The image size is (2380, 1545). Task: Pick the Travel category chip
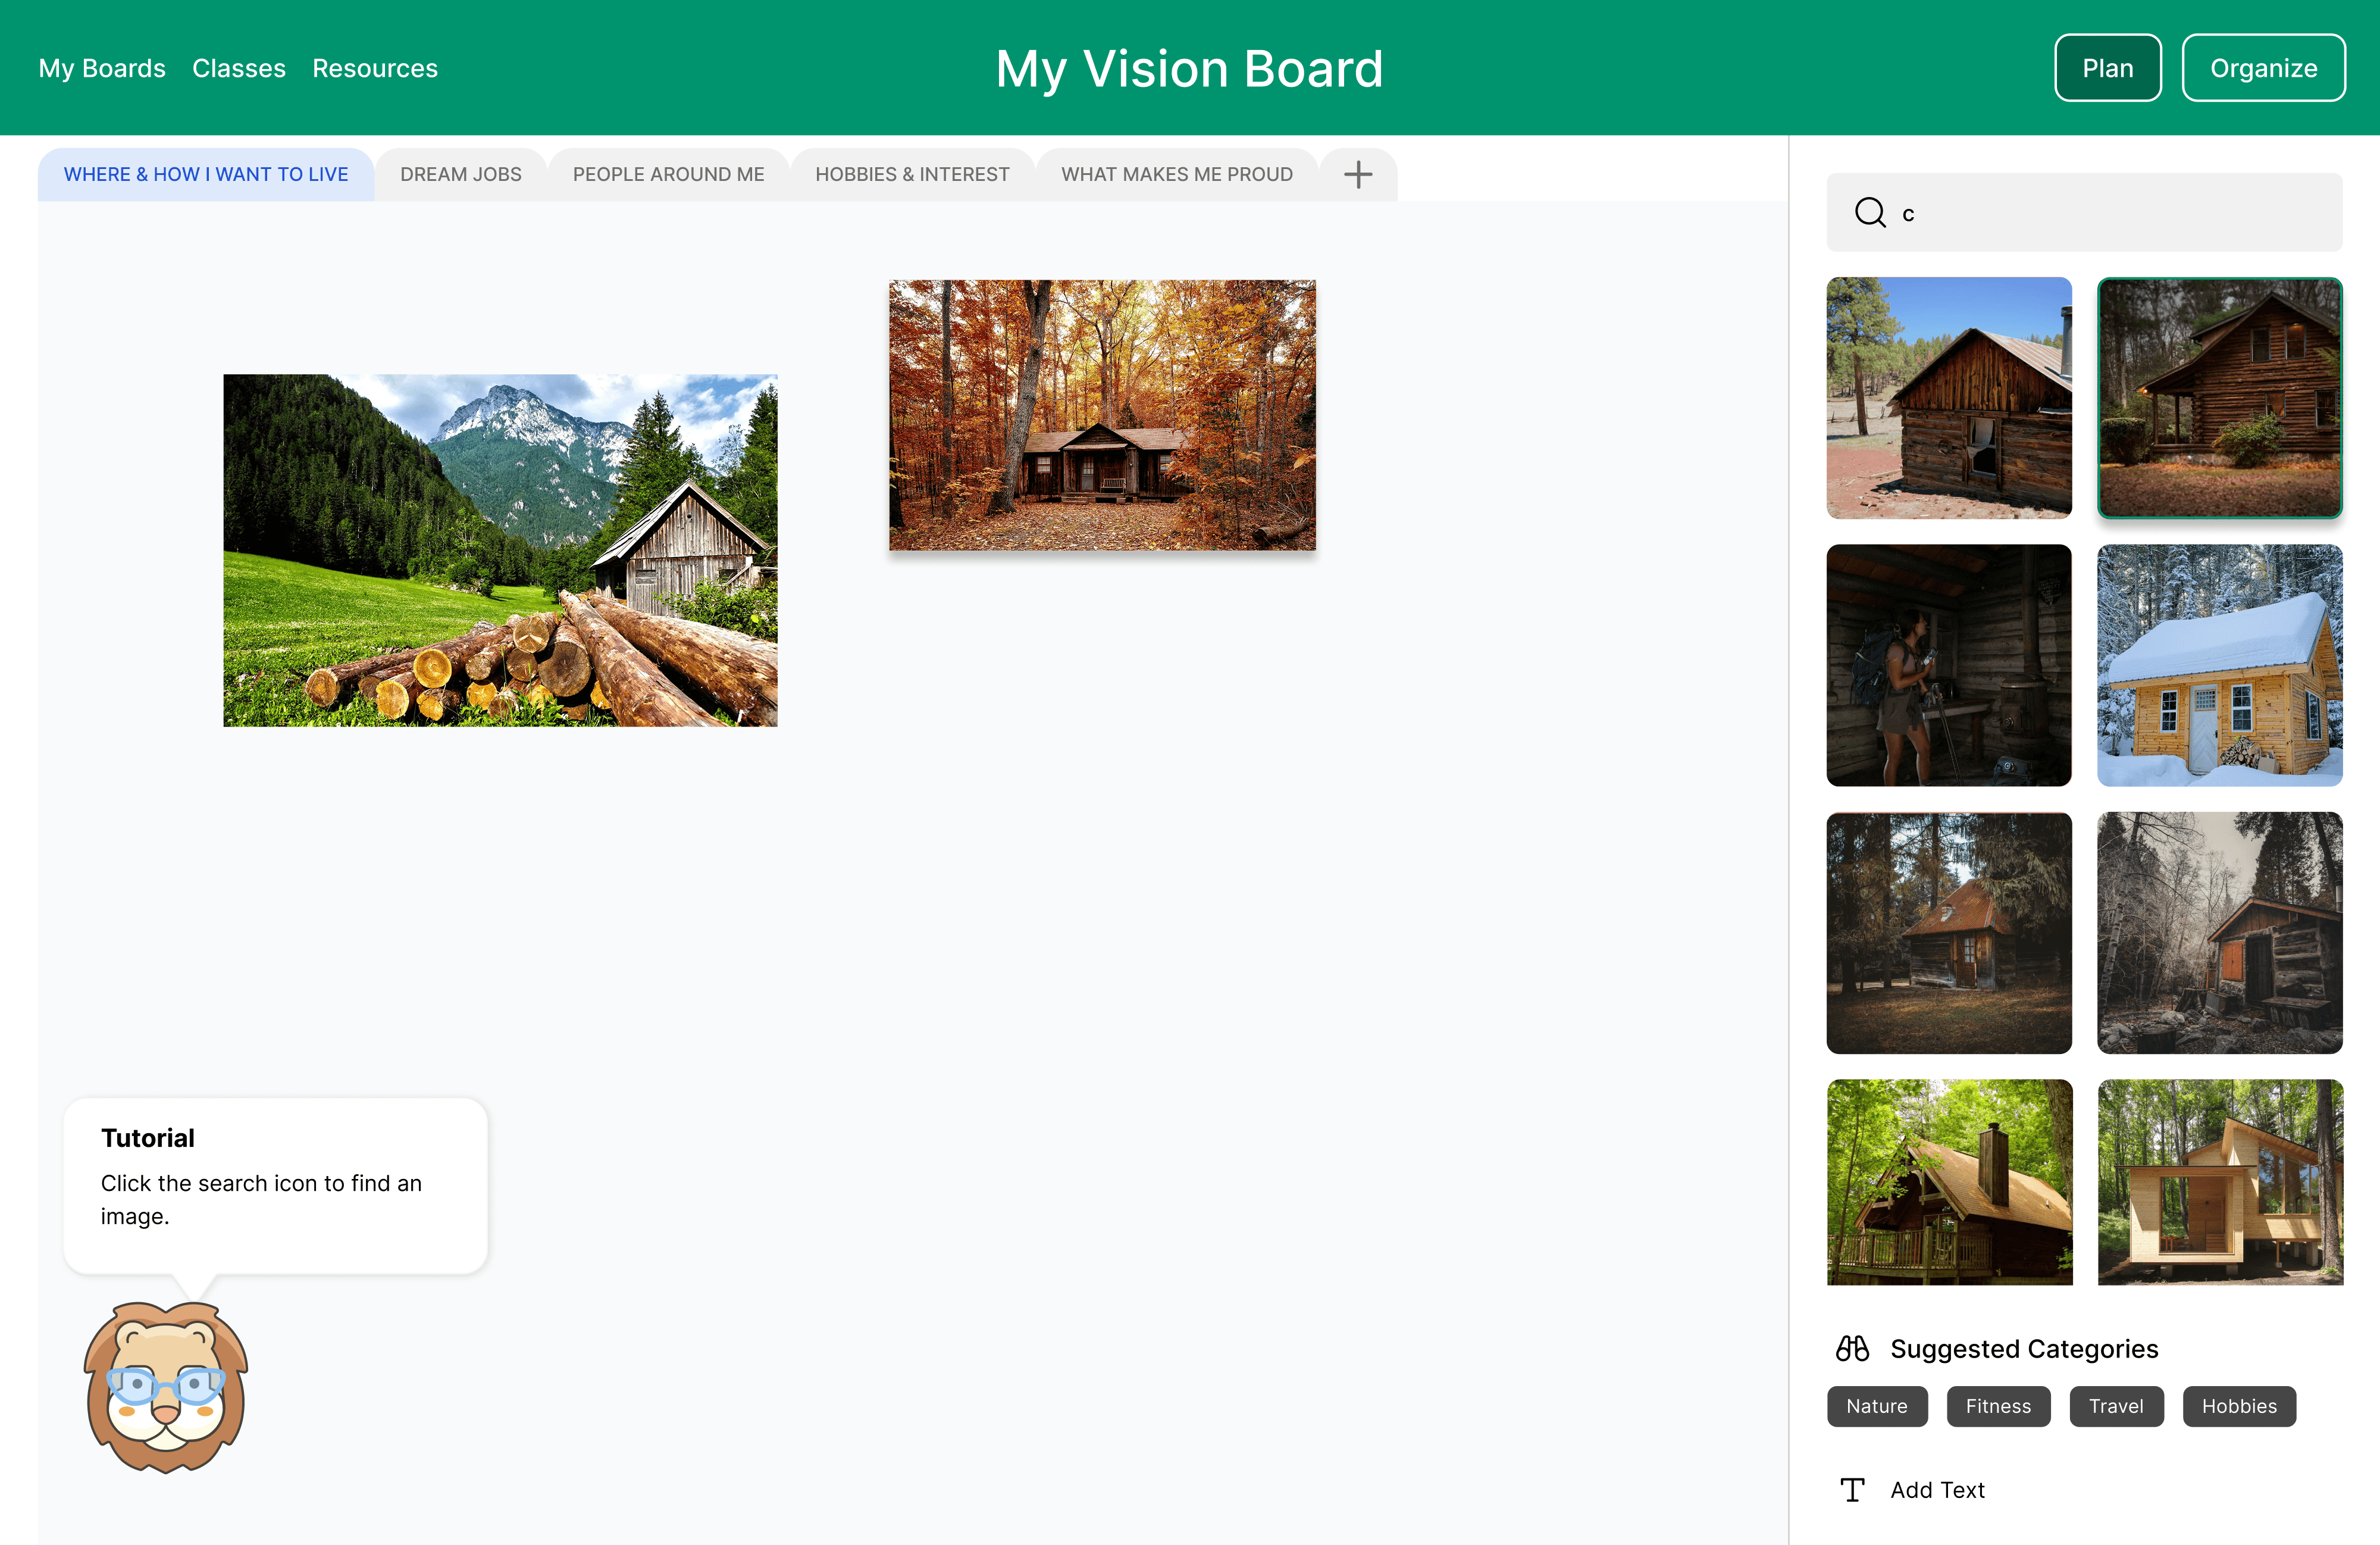tap(2115, 1406)
